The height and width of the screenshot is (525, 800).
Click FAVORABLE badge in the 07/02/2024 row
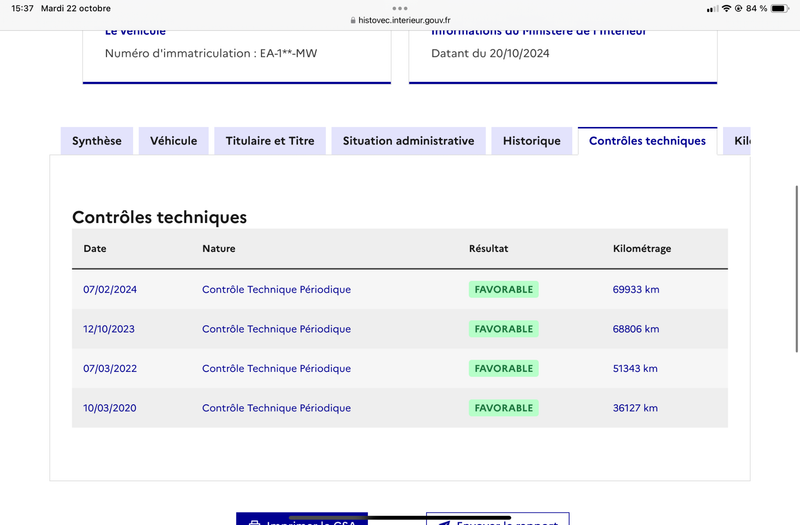click(x=504, y=289)
